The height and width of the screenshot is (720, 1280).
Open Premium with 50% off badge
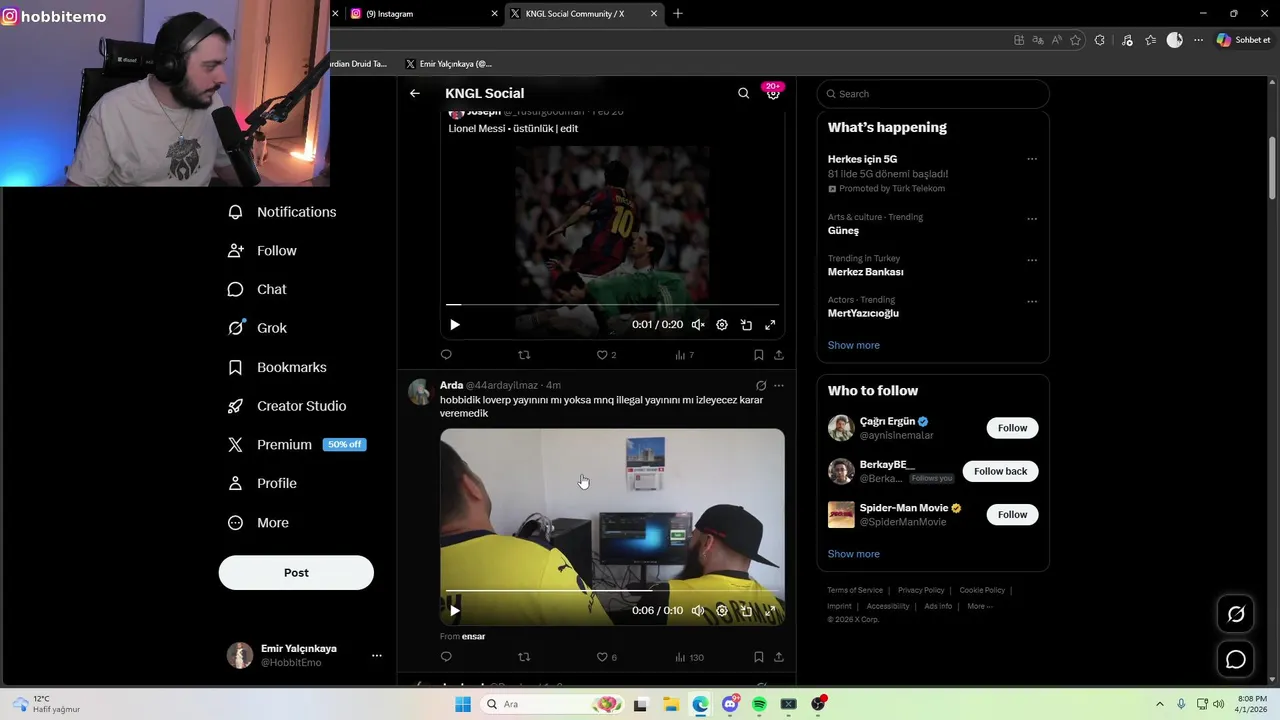[x=297, y=445]
